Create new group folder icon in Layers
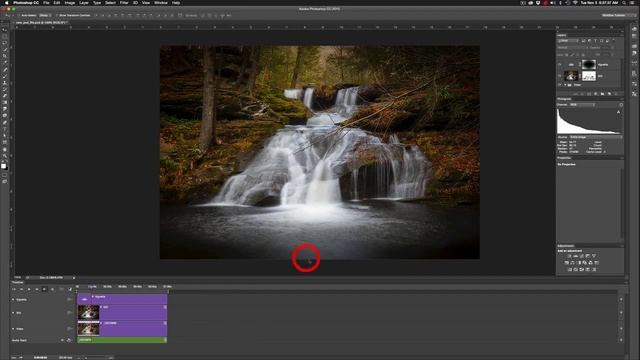This screenshot has height=360, width=640. [602, 94]
